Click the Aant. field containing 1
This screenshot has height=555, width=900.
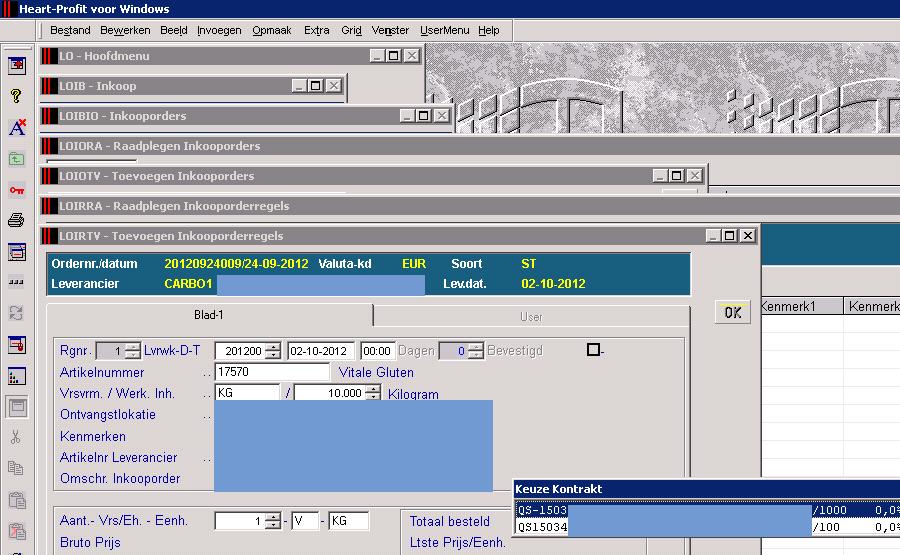[241, 521]
